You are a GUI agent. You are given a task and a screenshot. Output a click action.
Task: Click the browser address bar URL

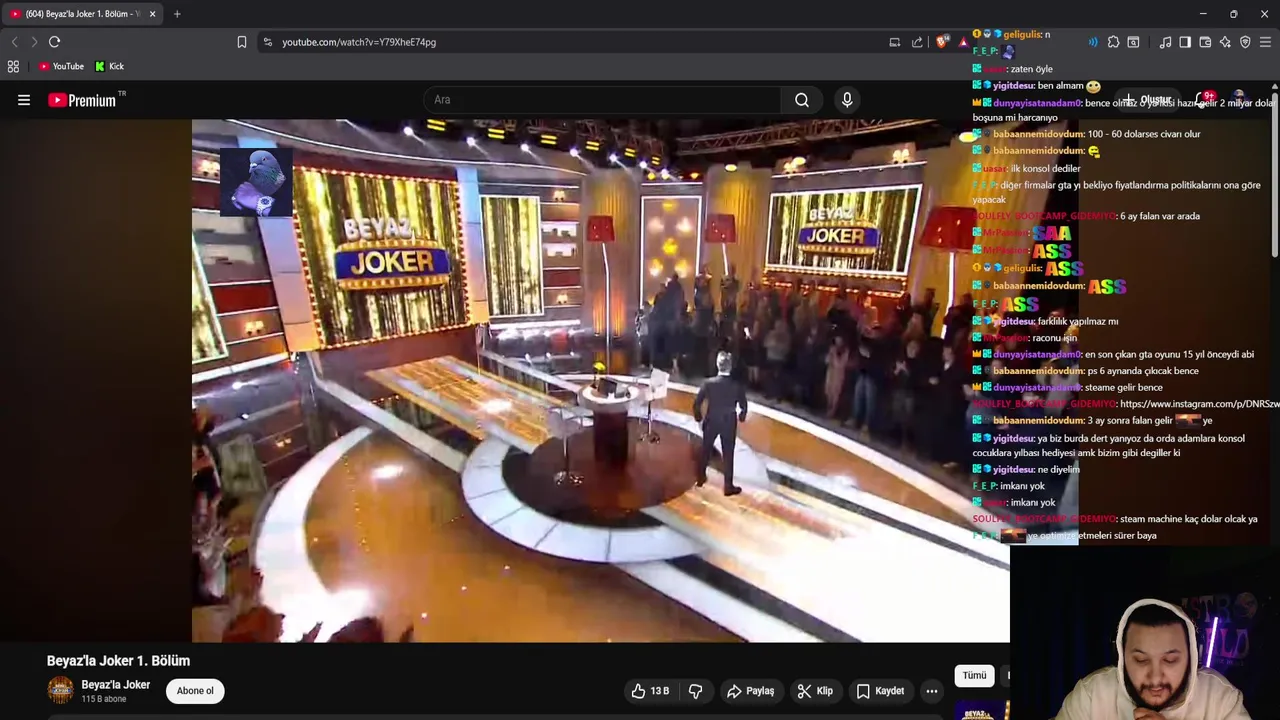click(359, 42)
